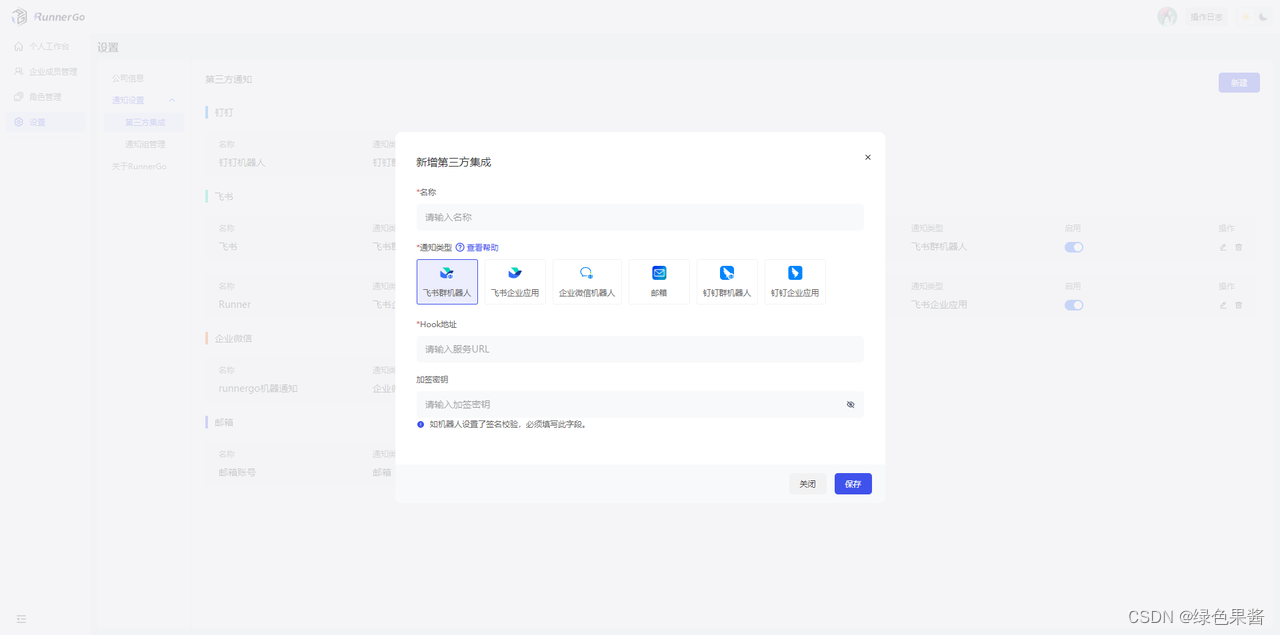
Task: Collapse the 通知设置 section chevron
Action: tap(172, 100)
